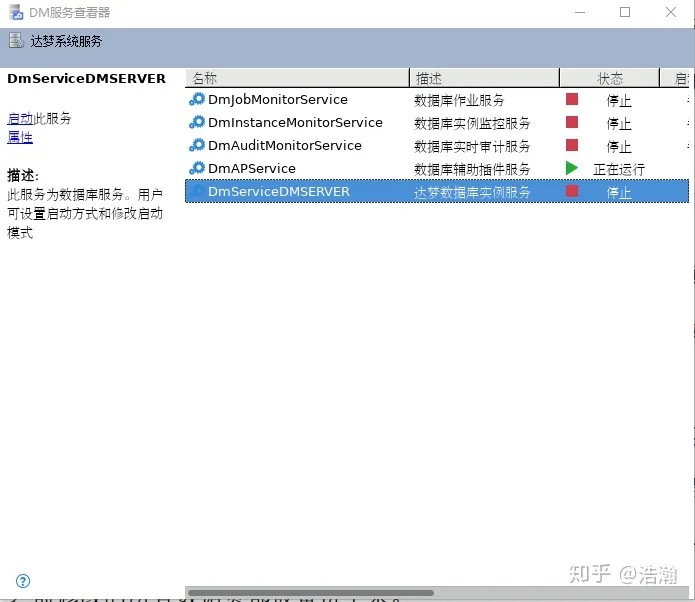Click the gear icon for DmAPService
695x602 pixels.
coord(197,168)
